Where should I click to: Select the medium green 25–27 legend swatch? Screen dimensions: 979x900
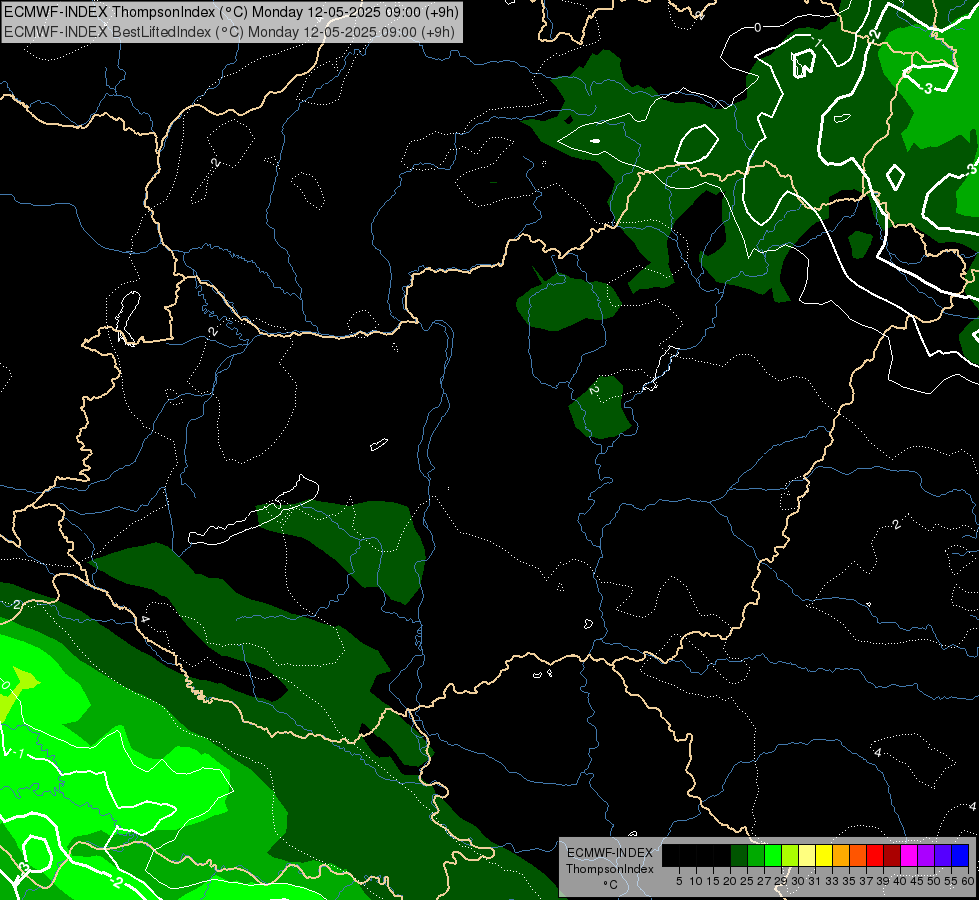pos(756,855)
